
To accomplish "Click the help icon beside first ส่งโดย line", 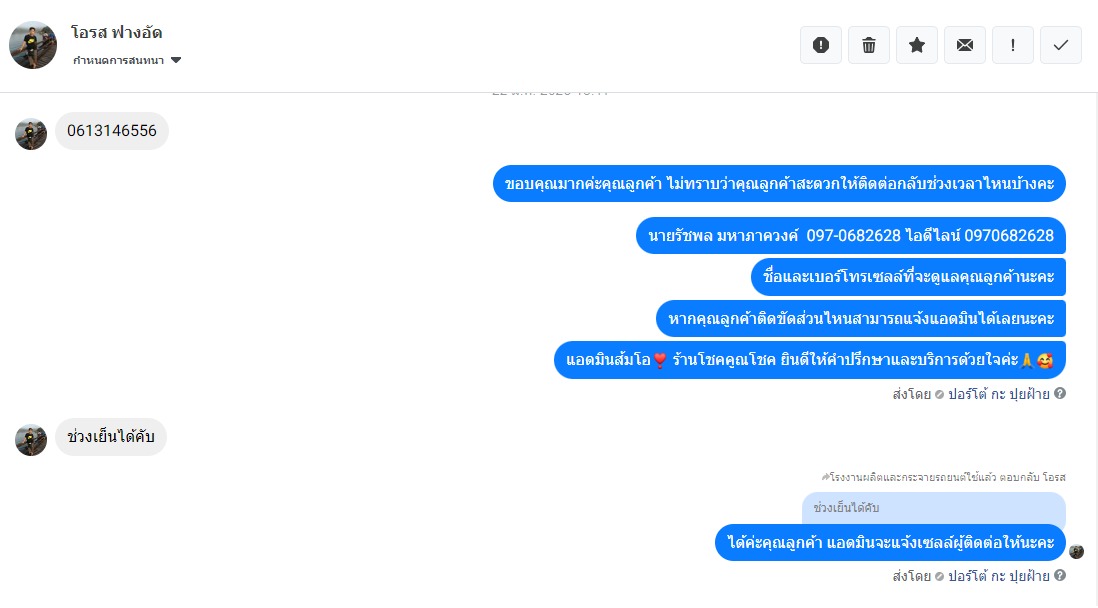I will 1060,394.
